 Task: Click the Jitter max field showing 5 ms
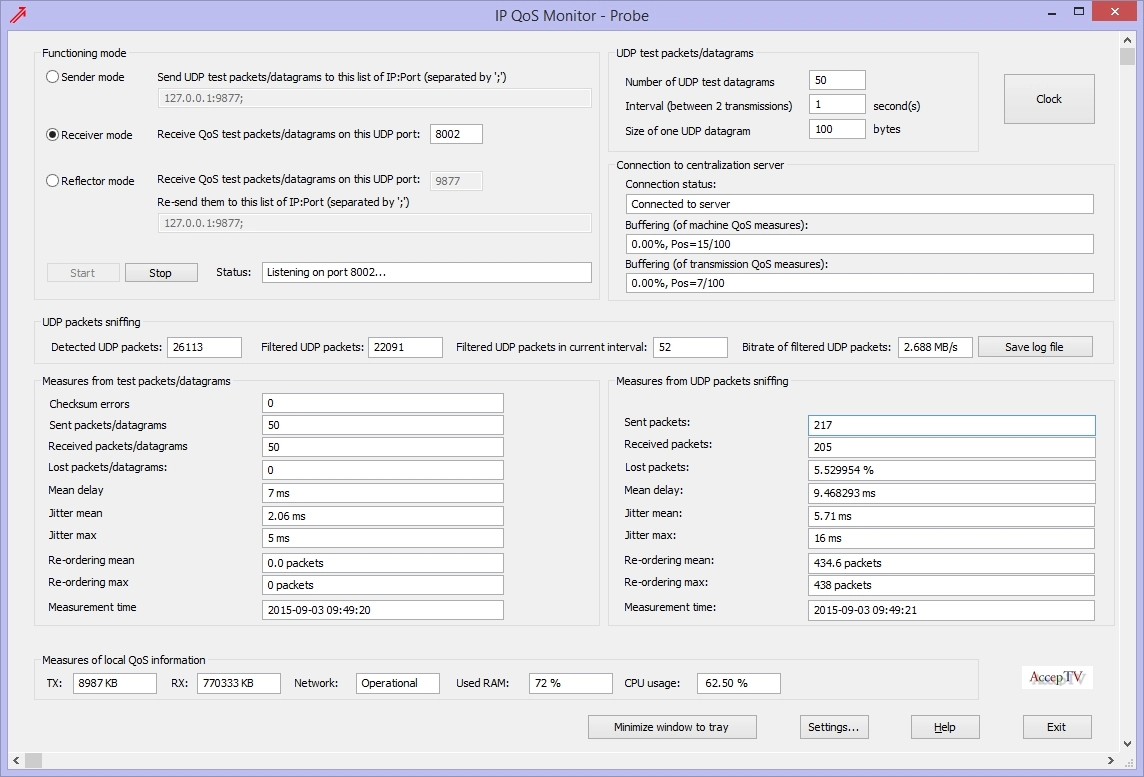pos(383,538)
